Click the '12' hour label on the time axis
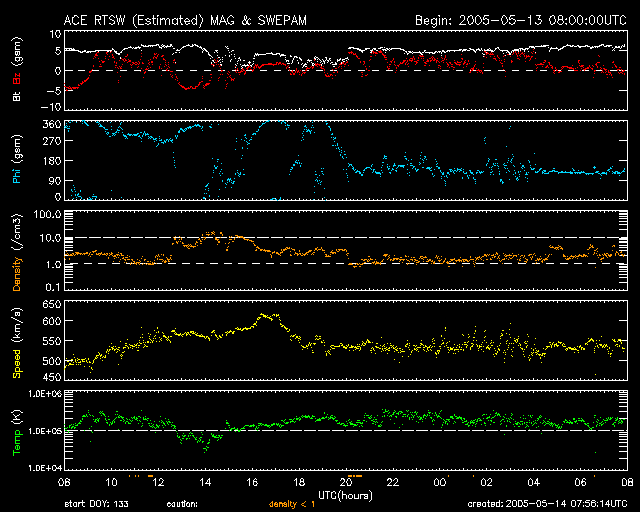 pos(158,482)
